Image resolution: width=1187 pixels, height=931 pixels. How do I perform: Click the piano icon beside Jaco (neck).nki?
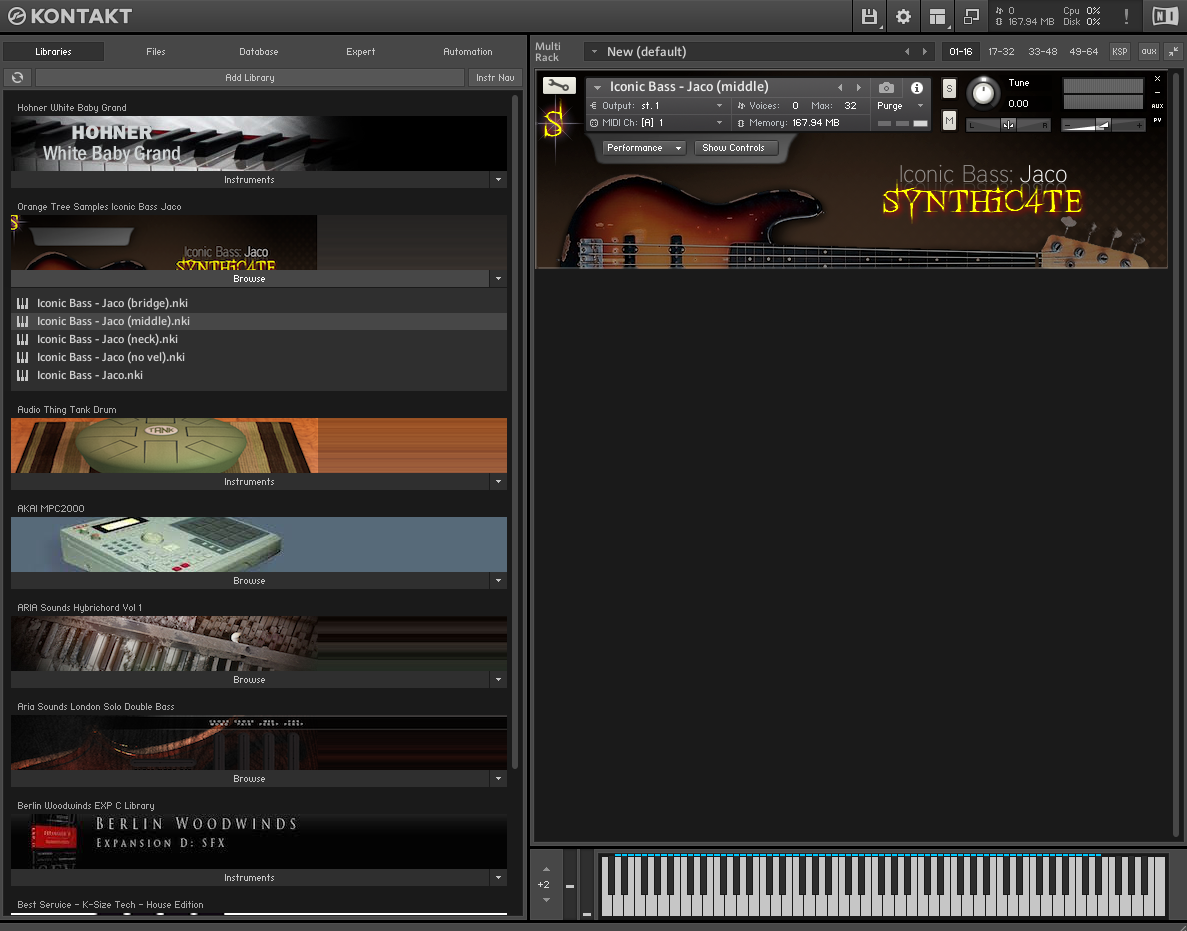pos(23,340)
